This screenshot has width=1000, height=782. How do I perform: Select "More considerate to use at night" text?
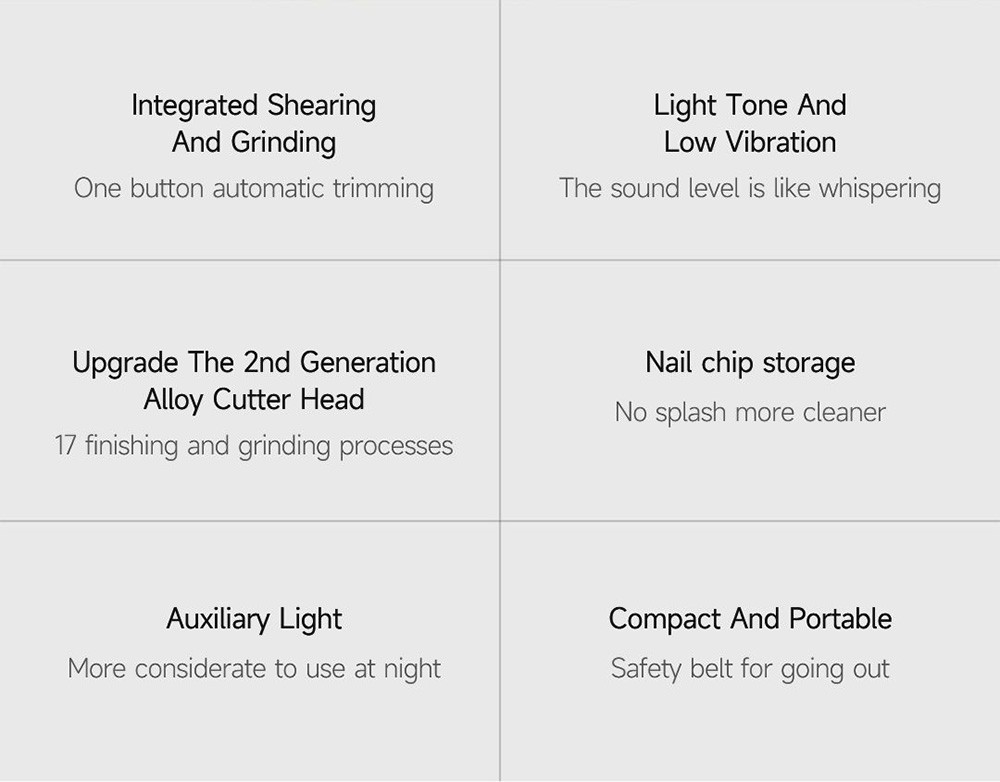(x=254, y=668)
